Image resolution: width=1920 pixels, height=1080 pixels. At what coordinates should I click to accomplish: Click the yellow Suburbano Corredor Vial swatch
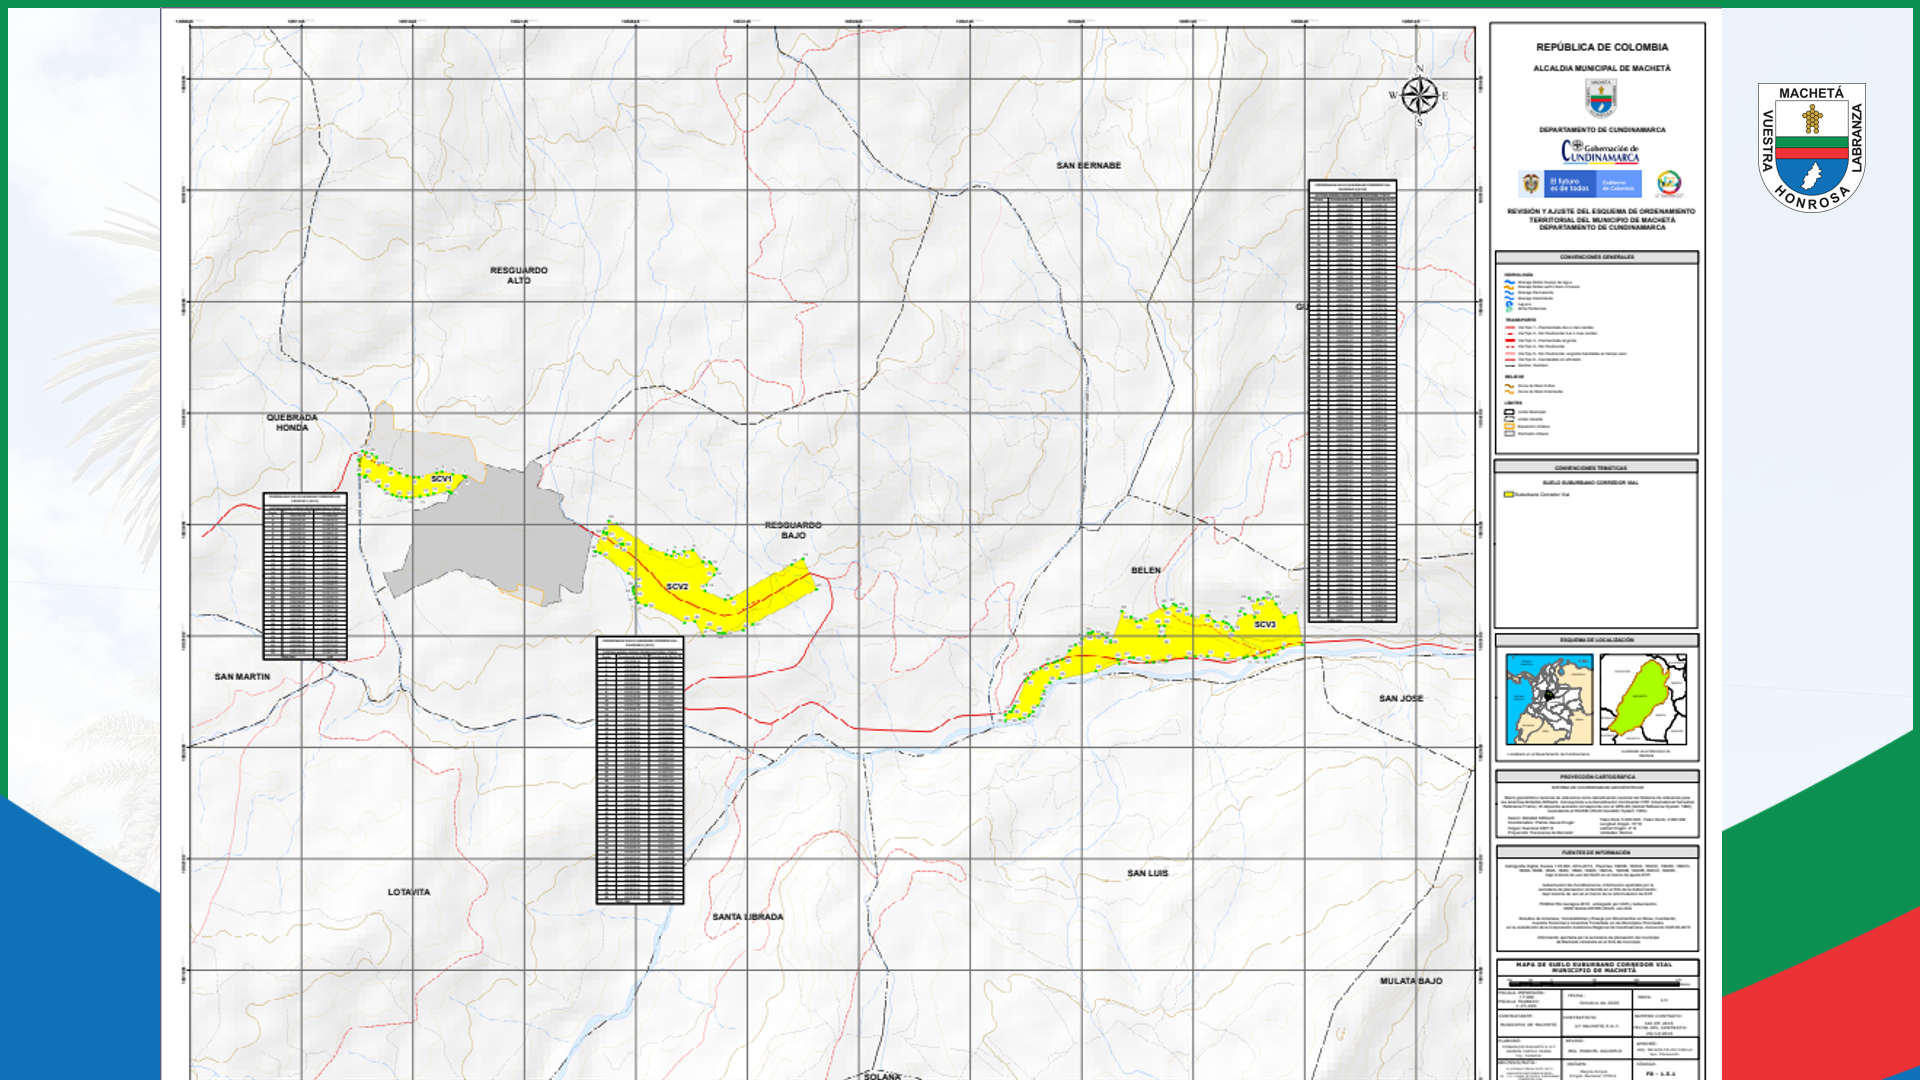pyautogui.click(x=1509, y=494)
